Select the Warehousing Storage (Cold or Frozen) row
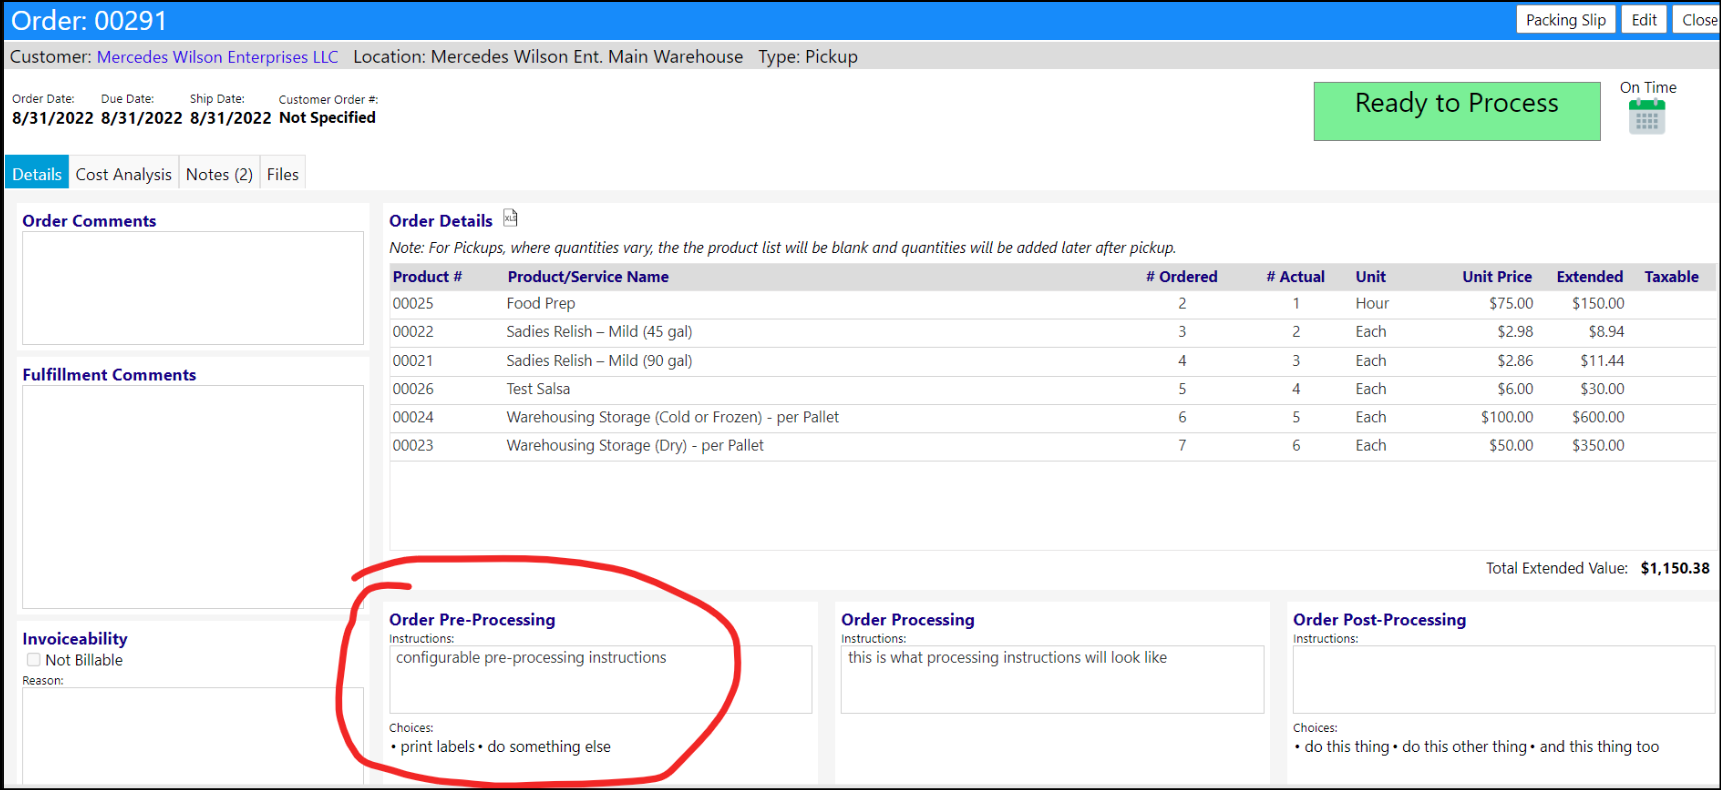This screenshot has height=790, width=1721. (x=1054, y=418)
